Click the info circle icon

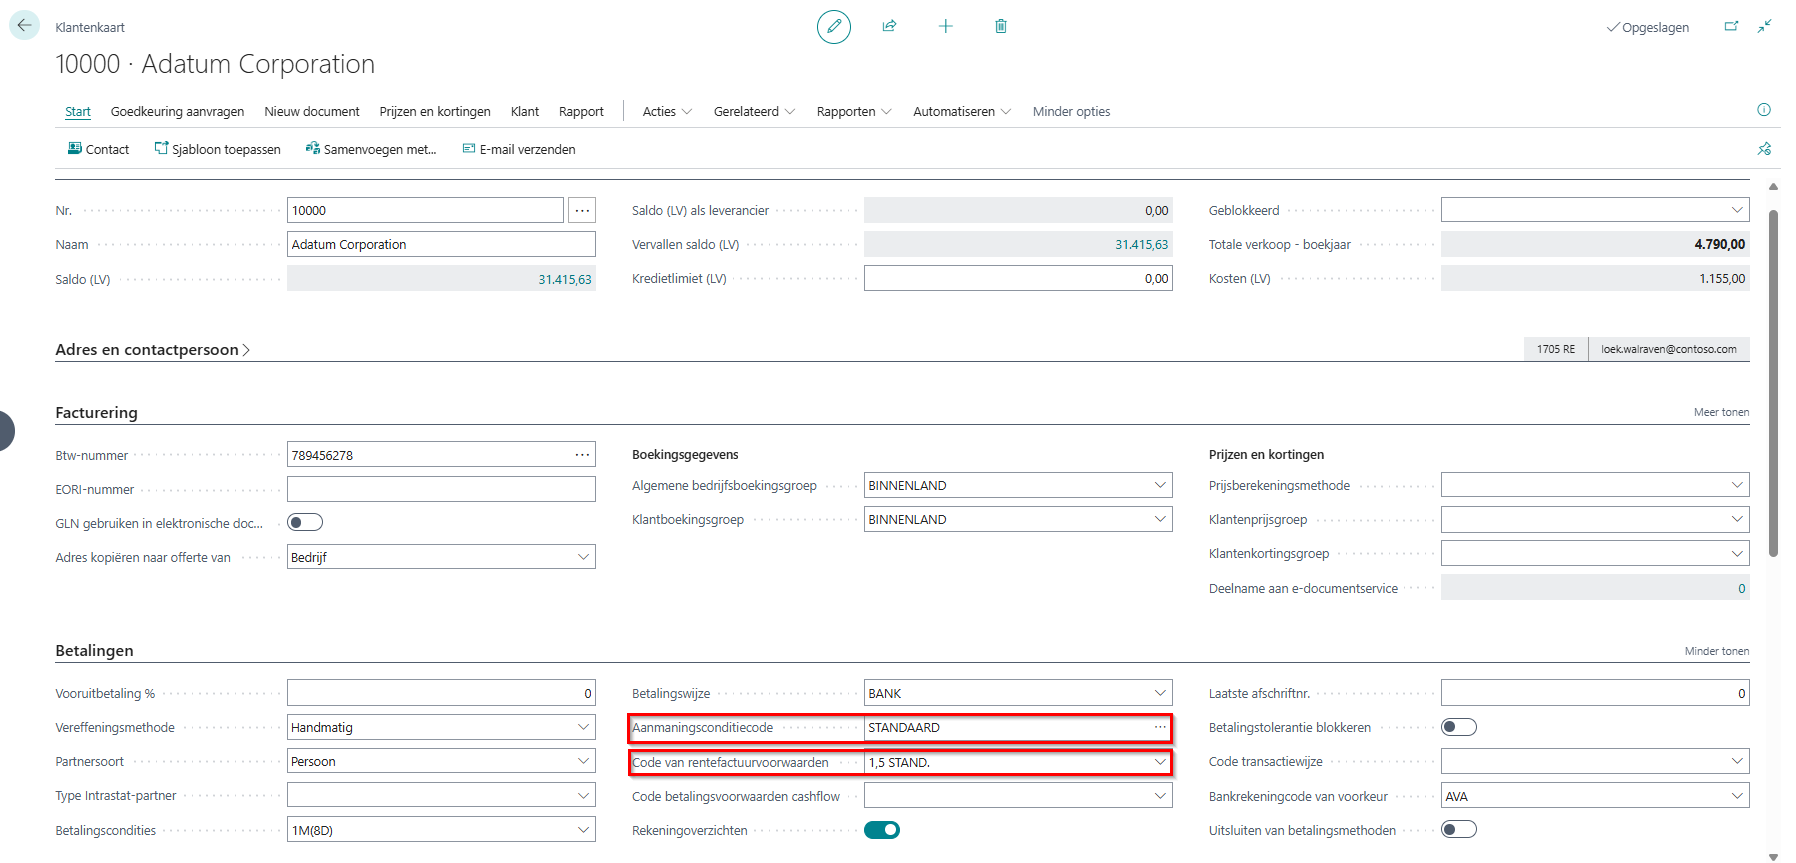click(1764, 110)
